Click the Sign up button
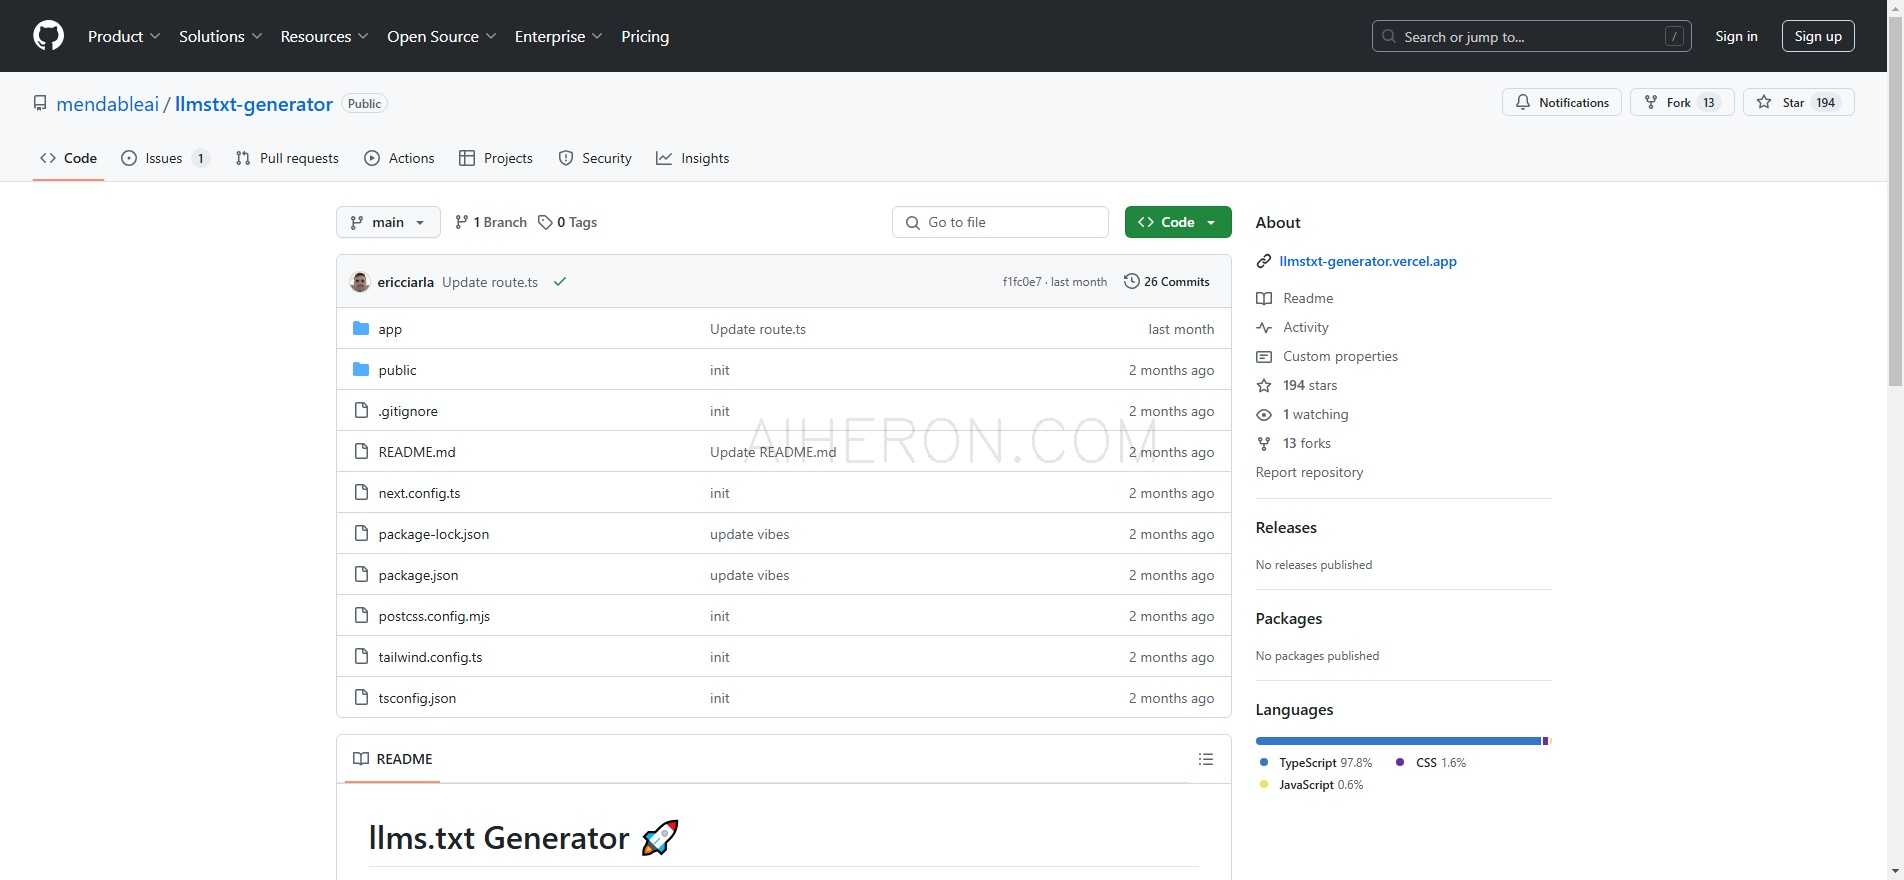 [x=1818, y=36]
